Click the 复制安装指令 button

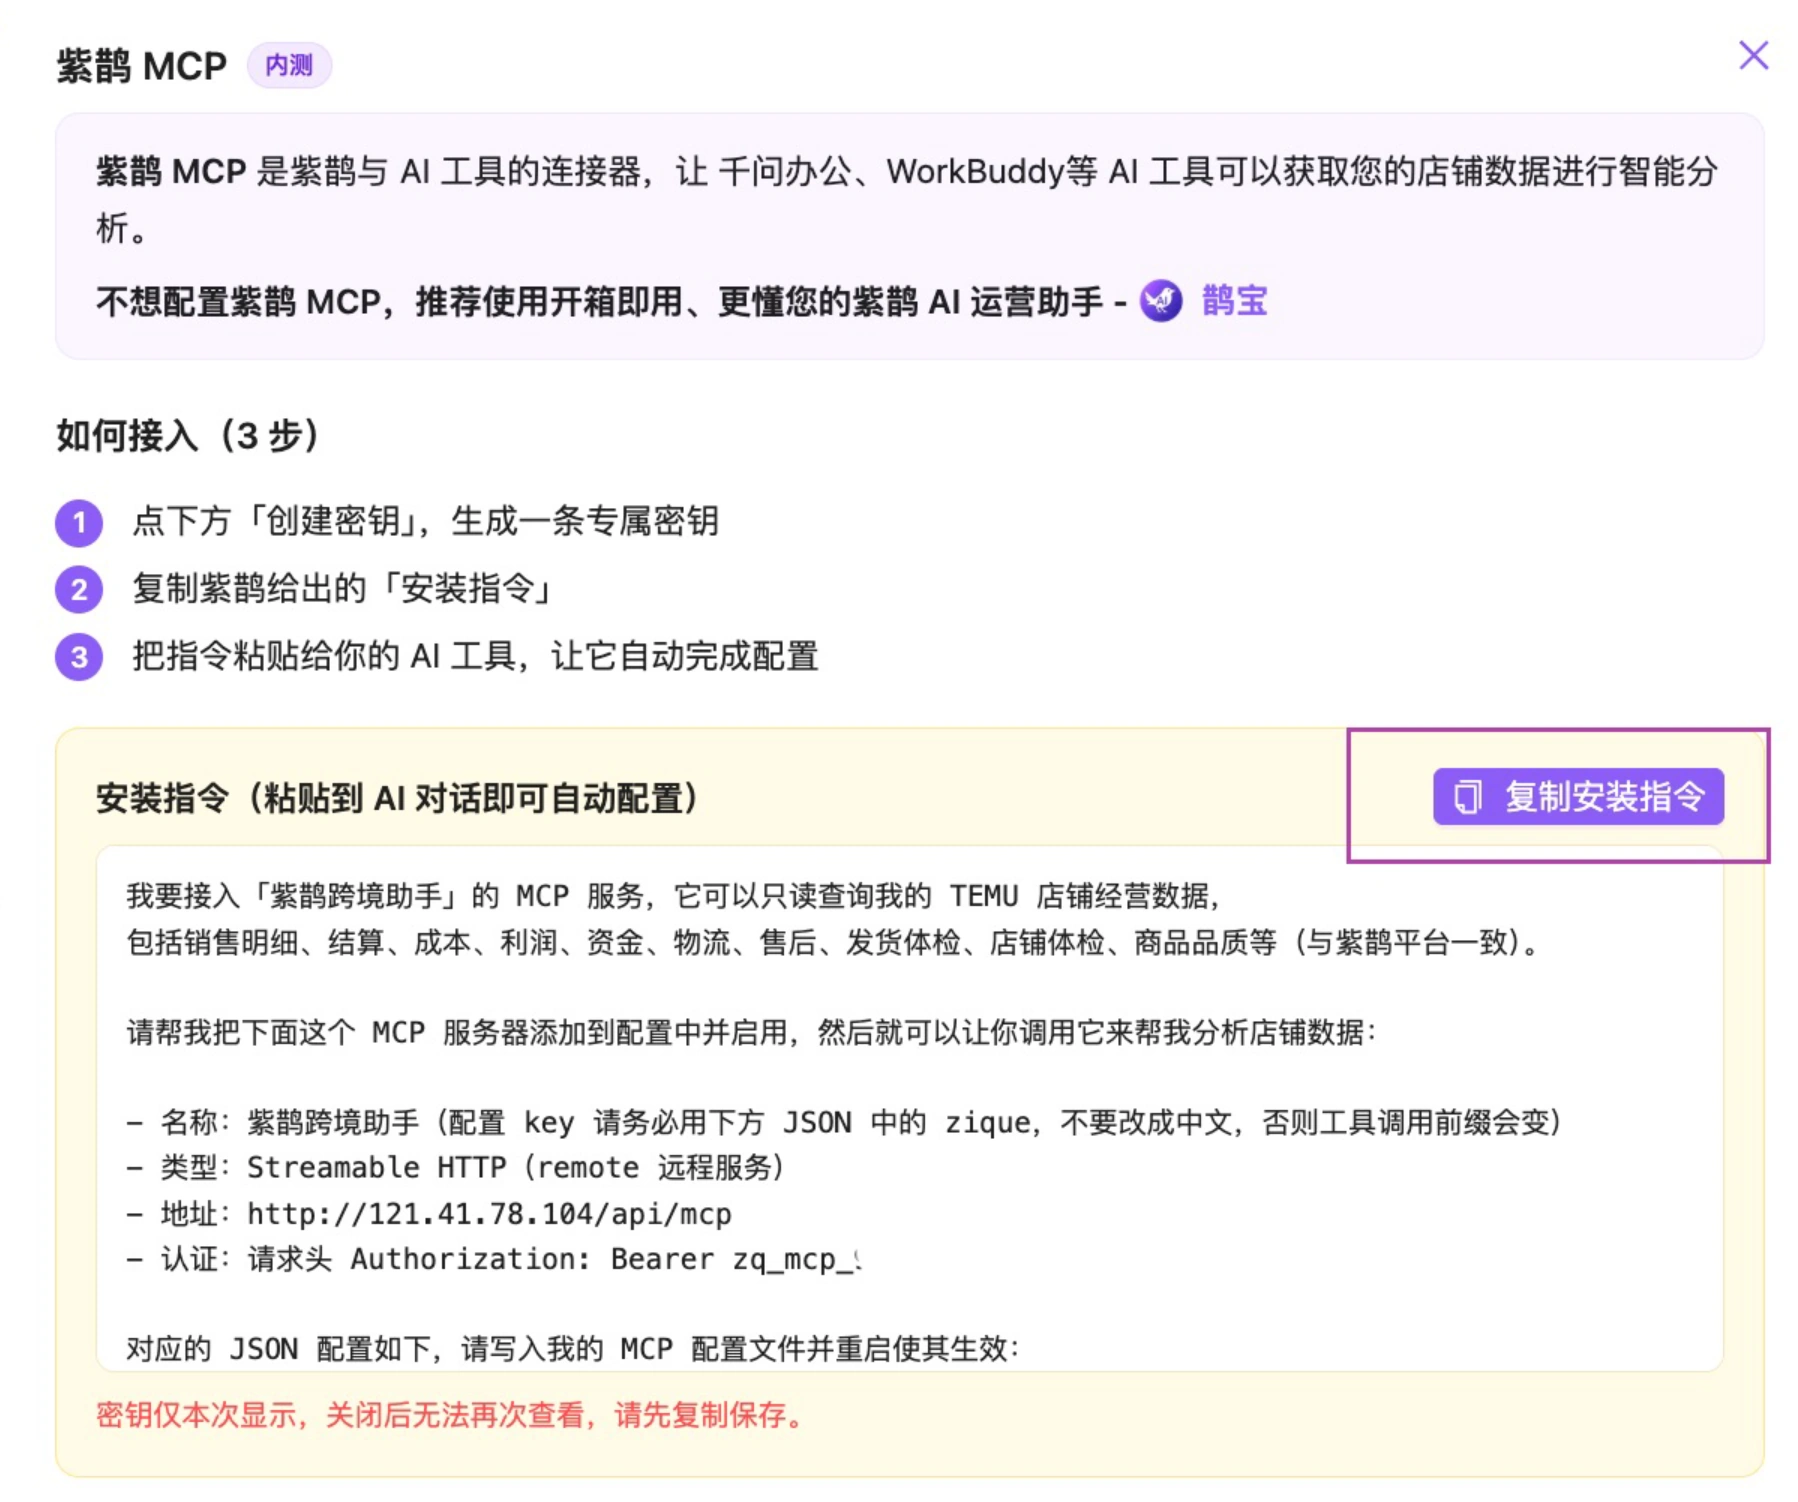1578,797
